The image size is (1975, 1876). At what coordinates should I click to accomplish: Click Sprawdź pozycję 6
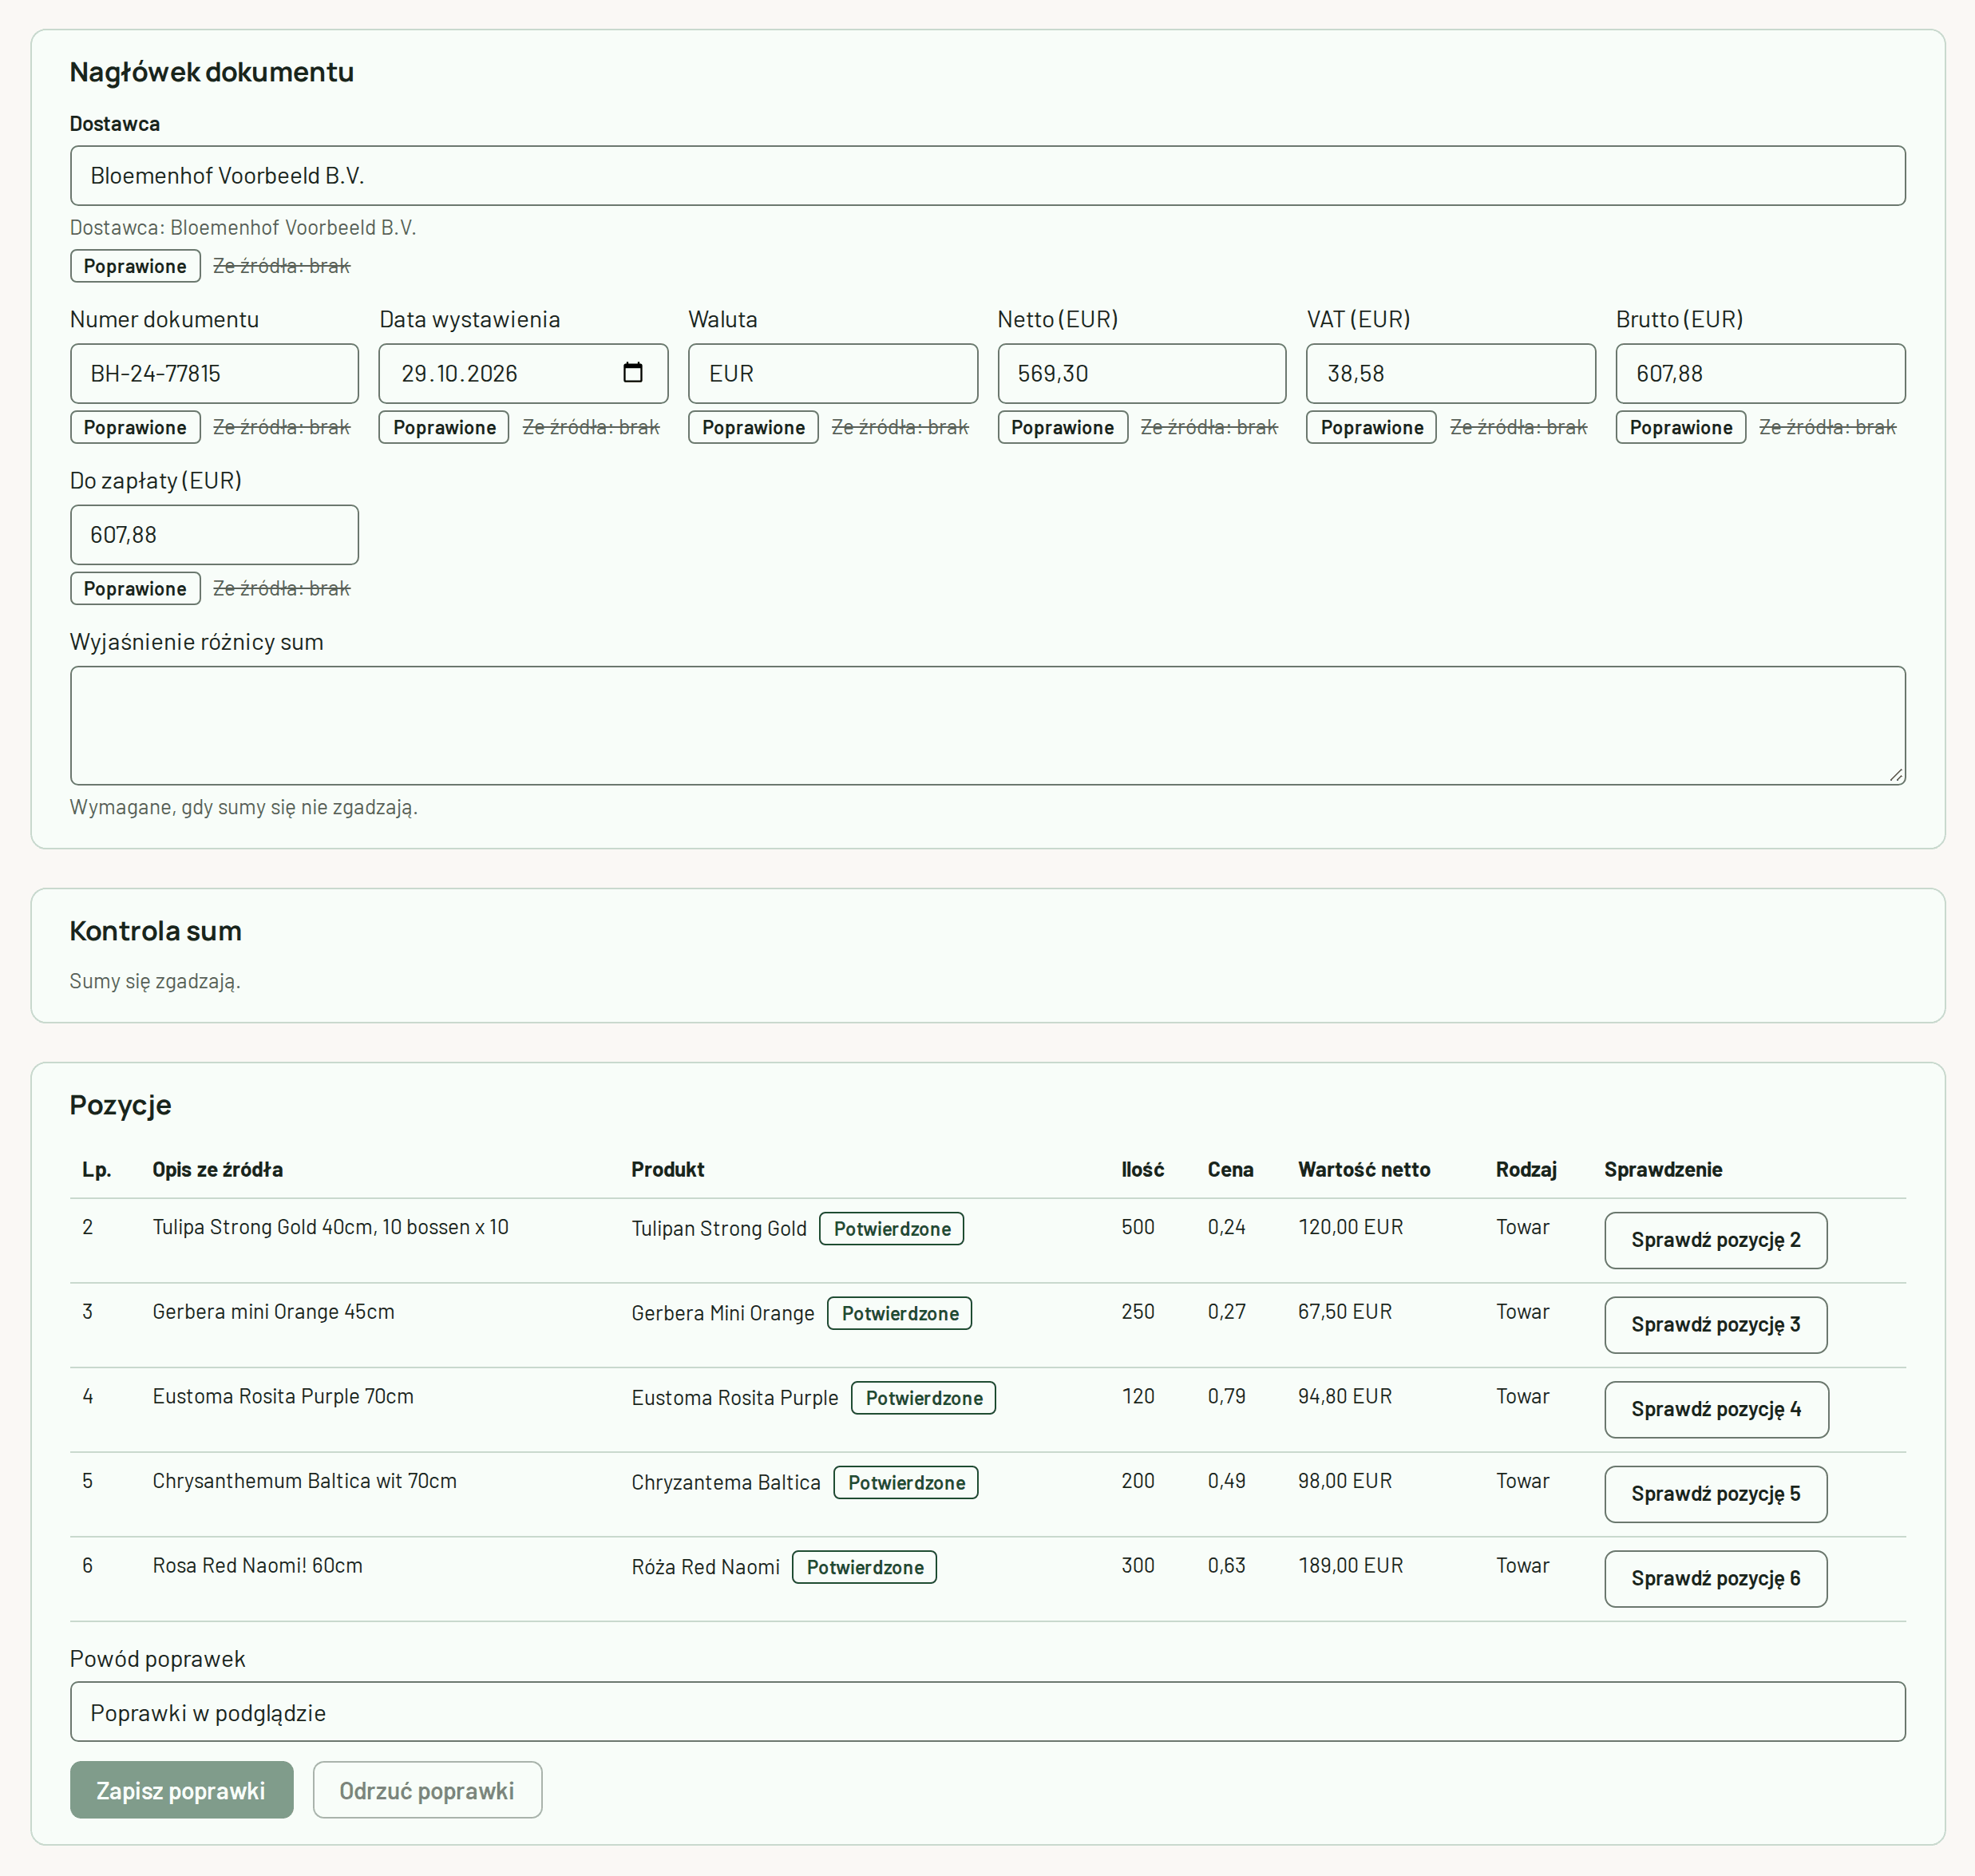(x=1715, y=1579)
